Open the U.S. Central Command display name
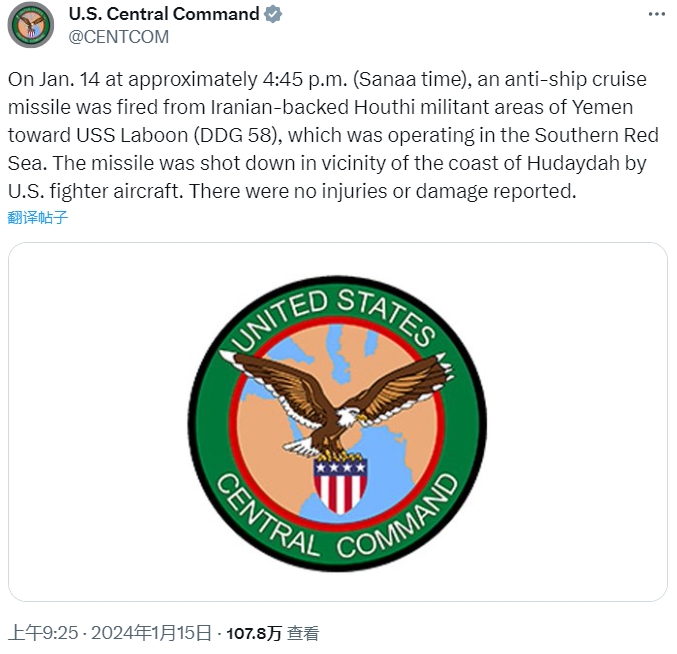The height and width of the screenshot is (654, 677). 162,14
